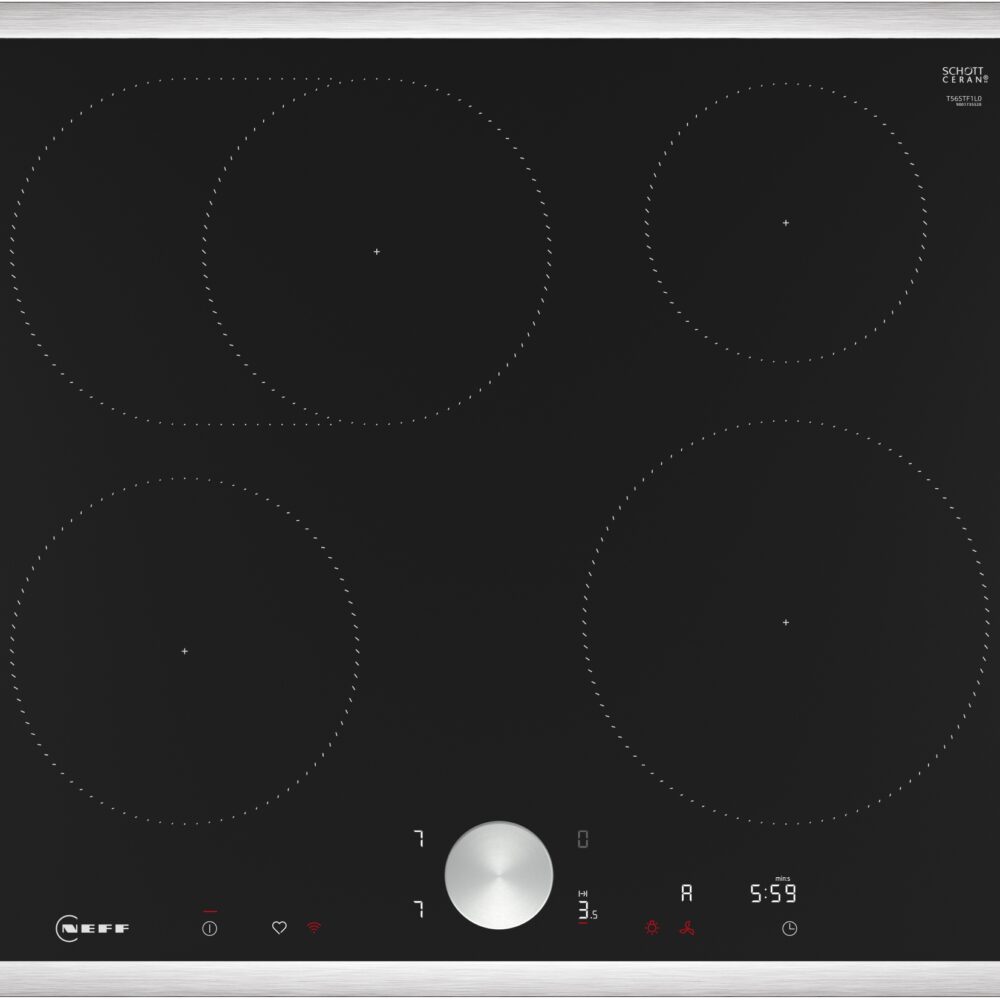The height and width of the screenshot is (1000, 1000).
Task: Select the upper-left "7" power level display
Action: (x=418, y=839)
